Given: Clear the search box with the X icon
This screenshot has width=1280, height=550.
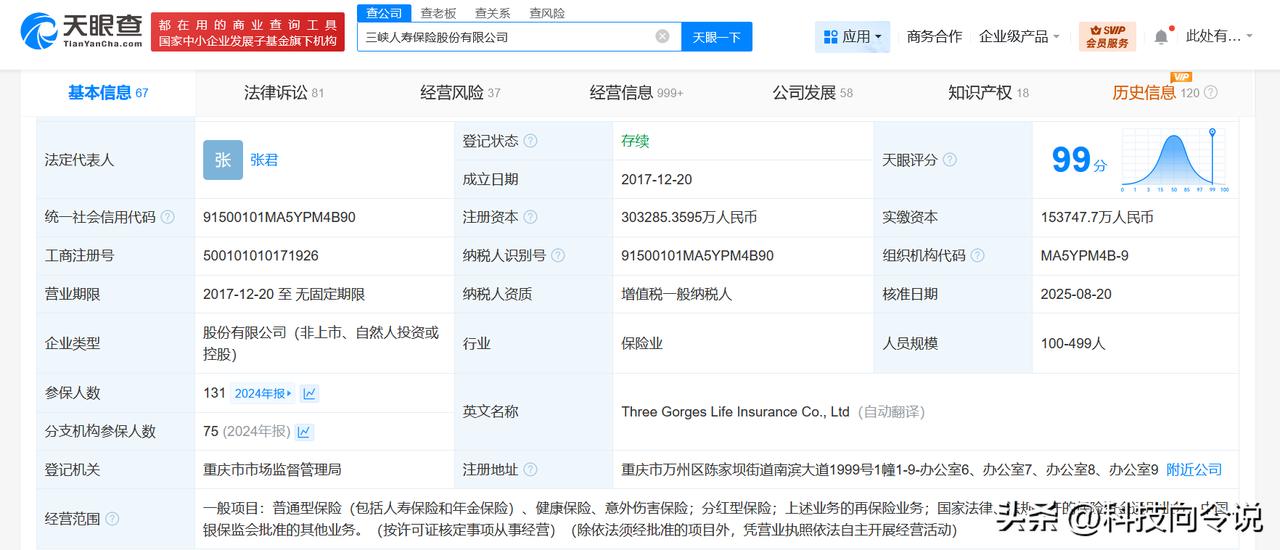Looking at the screenshot, I should click(x=662, y=36).
